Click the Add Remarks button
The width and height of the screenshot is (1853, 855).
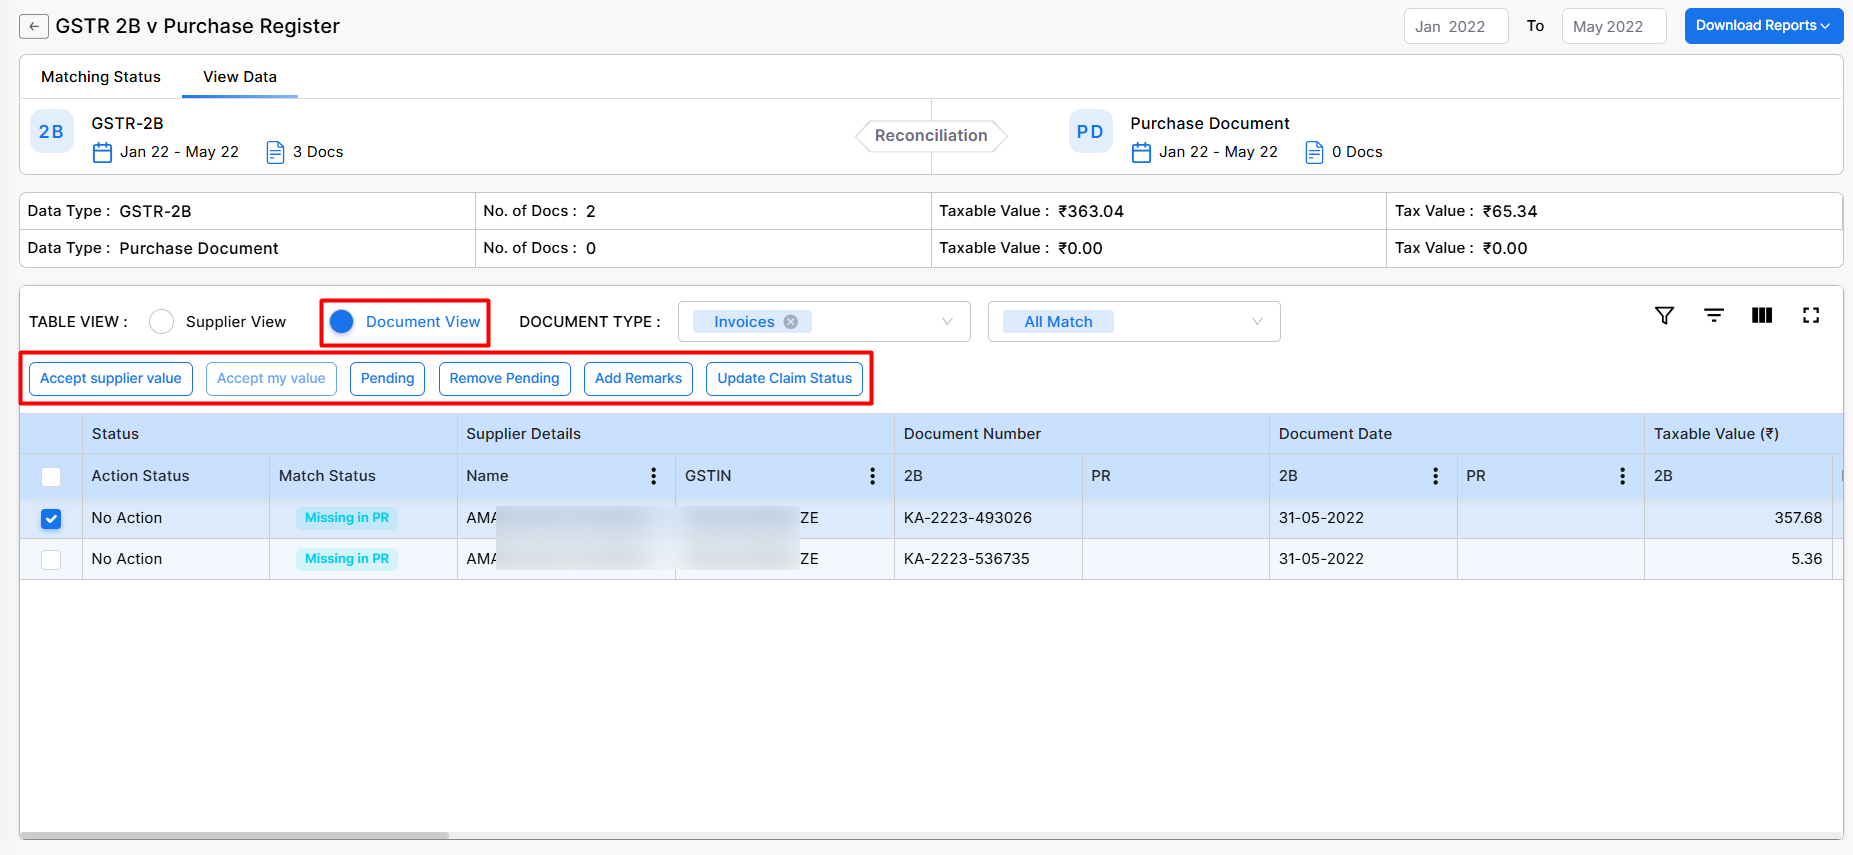click(x=638, y=379)
